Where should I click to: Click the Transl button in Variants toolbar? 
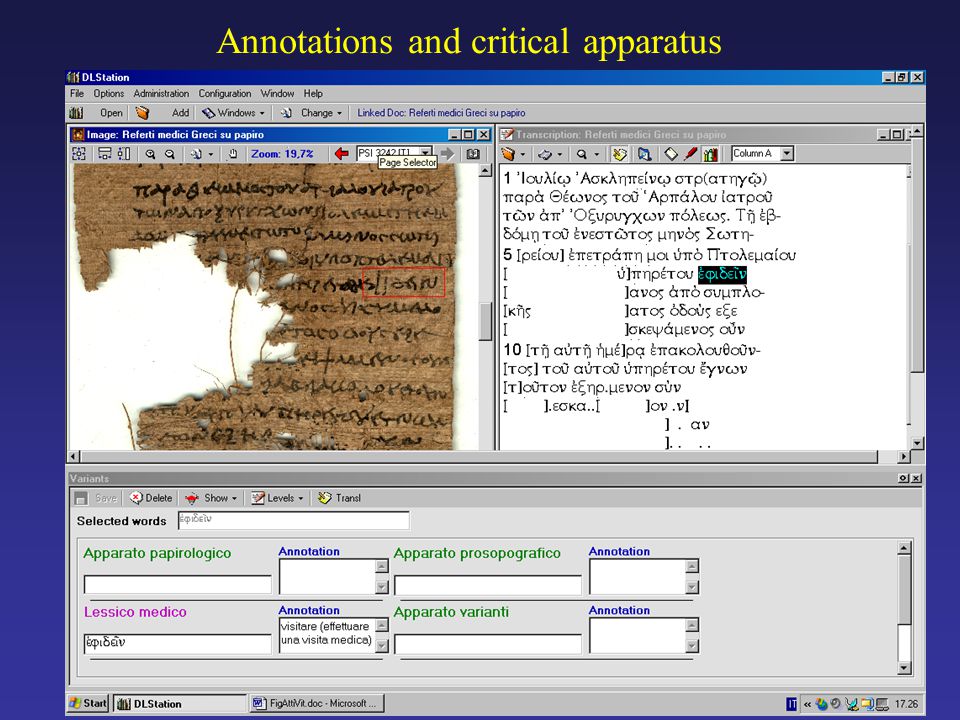tap(339, 498)
